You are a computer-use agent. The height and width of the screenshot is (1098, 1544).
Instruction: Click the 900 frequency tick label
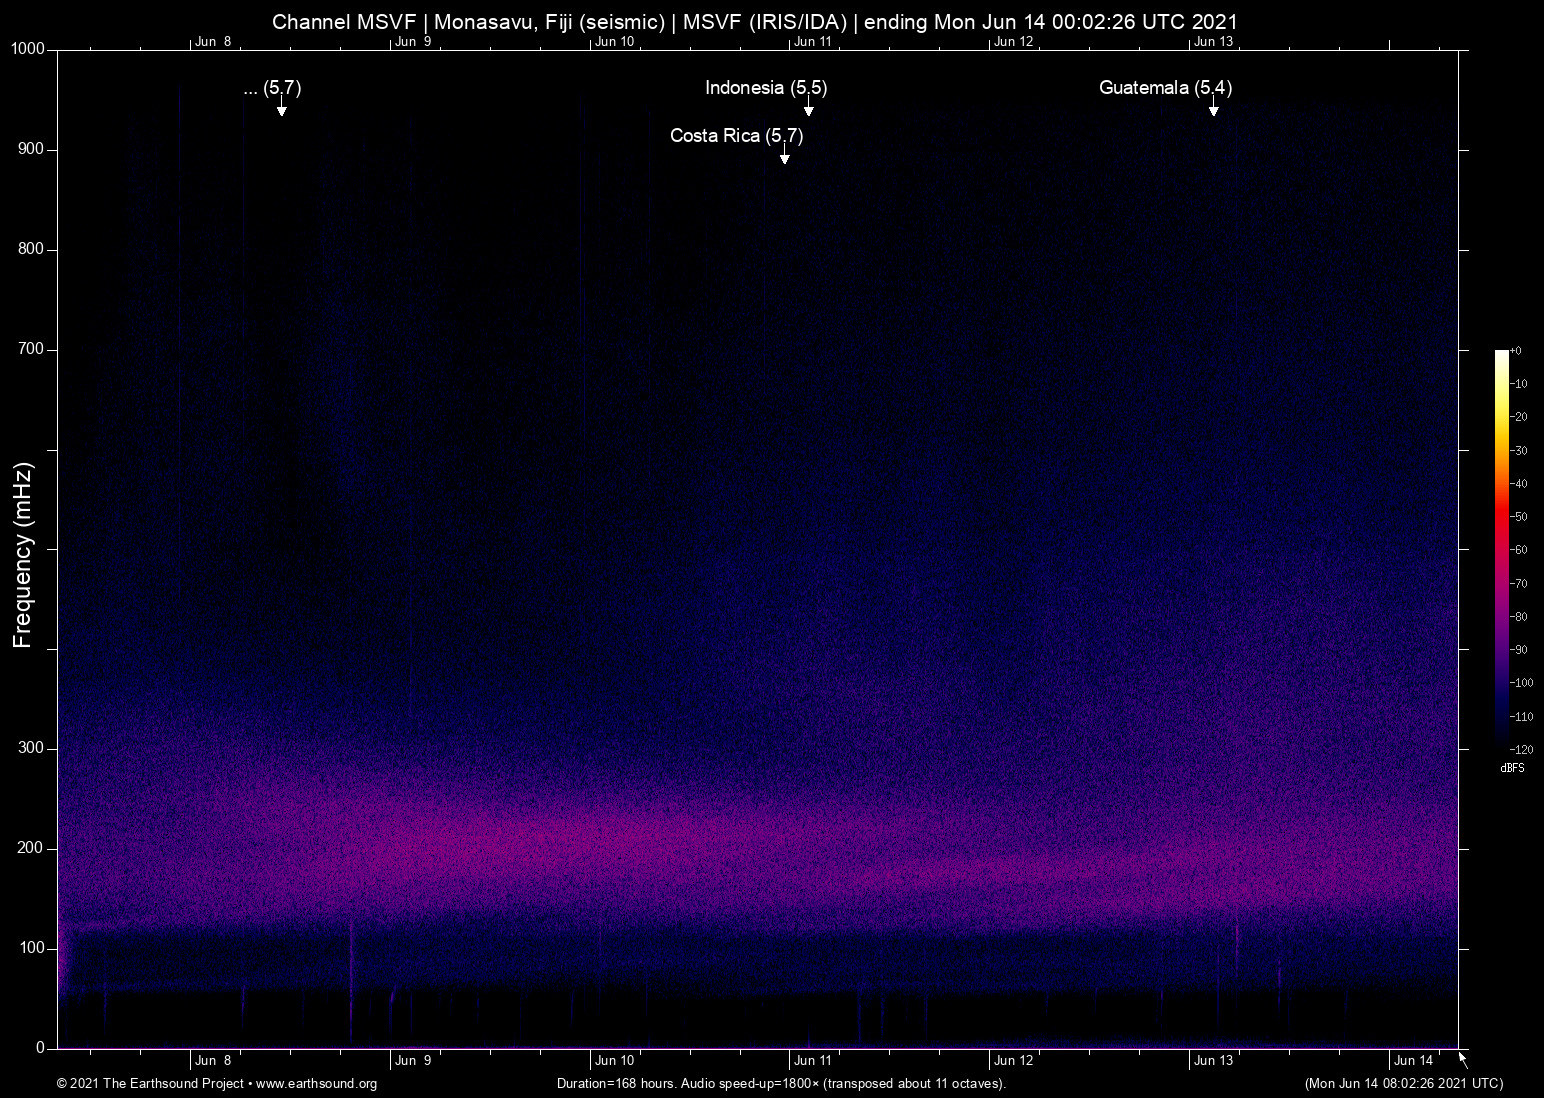pos(32,149)
